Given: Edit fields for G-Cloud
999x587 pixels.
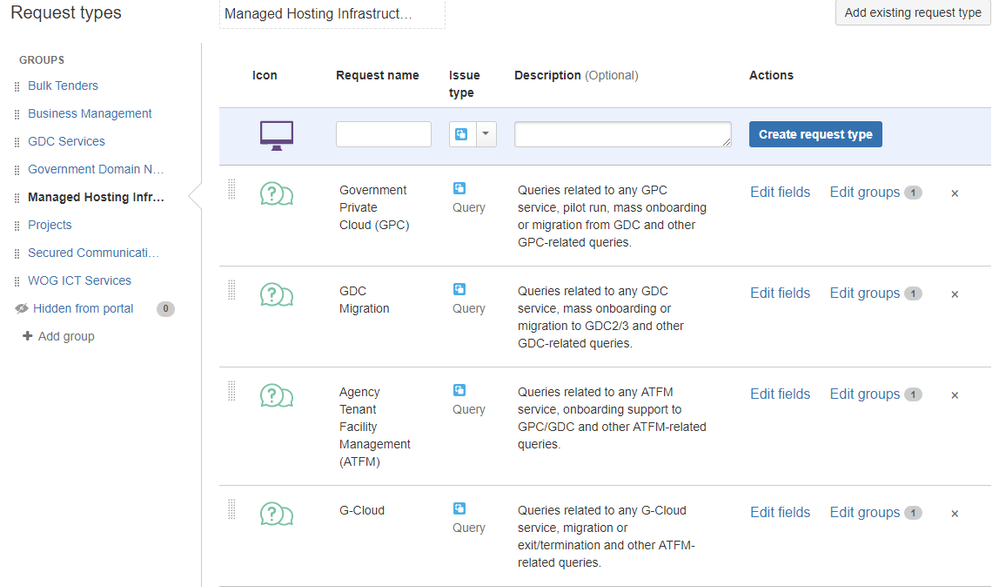Looking at the screenshot, I should click(x=780, y=512).
